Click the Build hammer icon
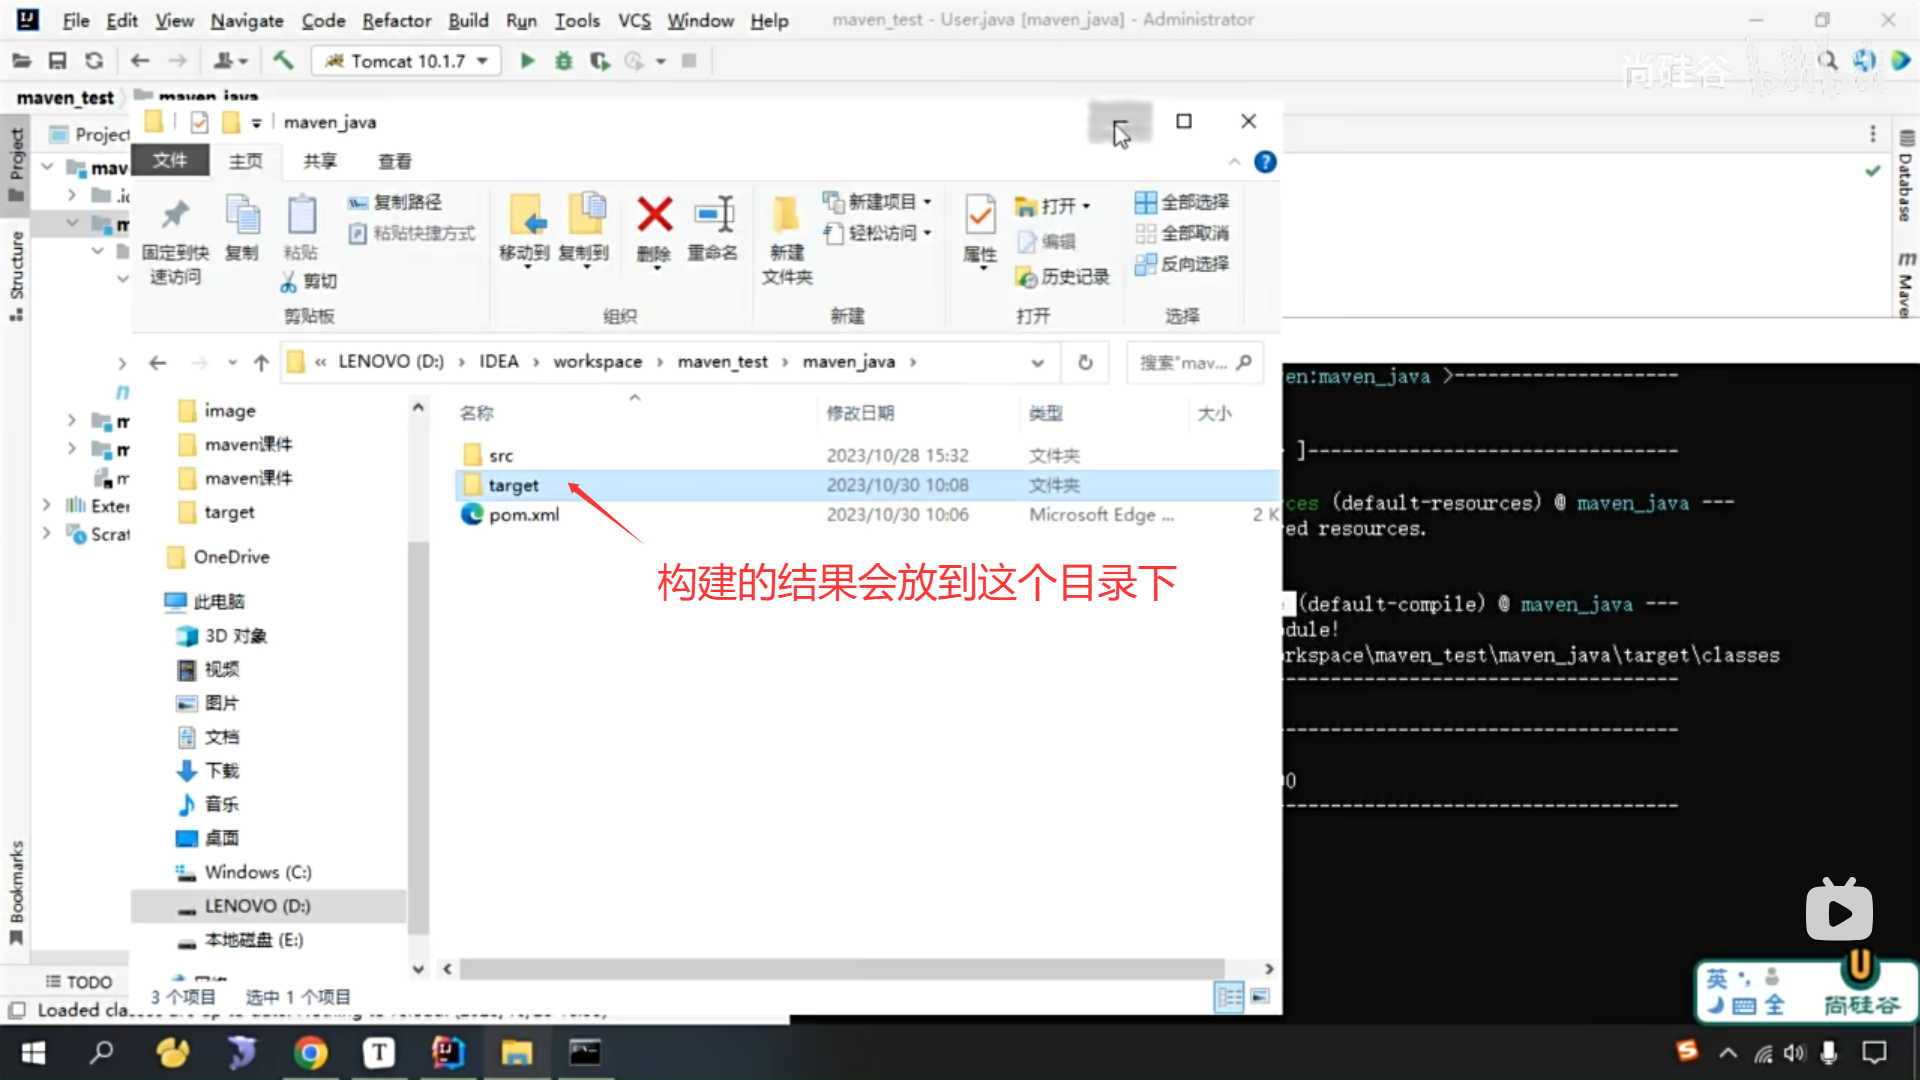The image size is (1920, 1080). (284, 61)
